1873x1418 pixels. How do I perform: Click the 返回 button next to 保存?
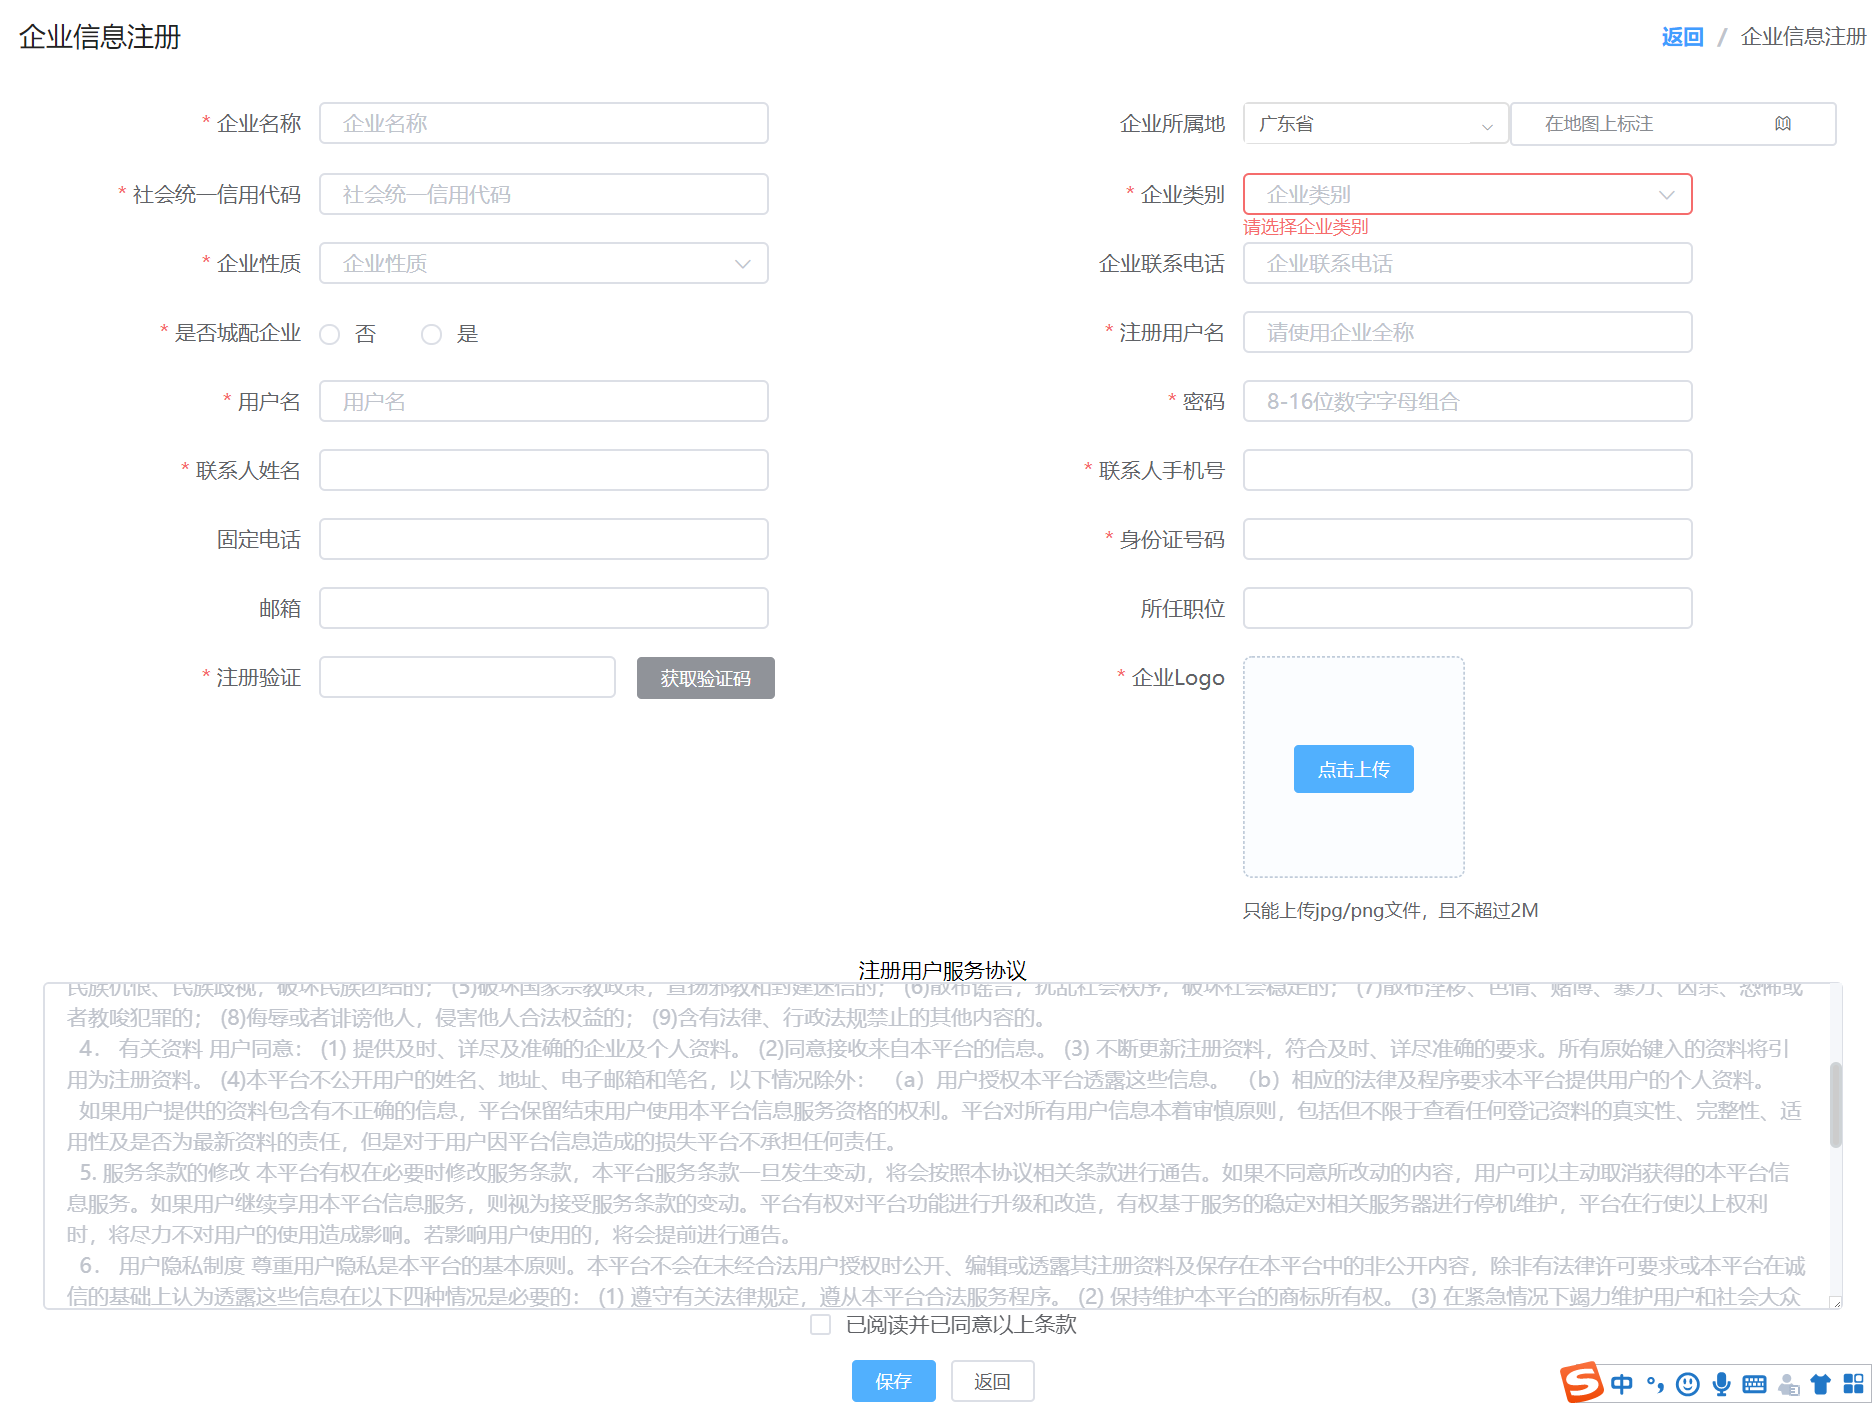pyautogui.click(x=993, y=1381)
